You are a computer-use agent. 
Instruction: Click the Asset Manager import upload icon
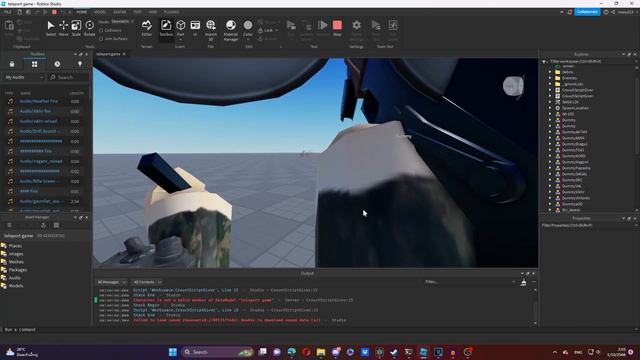[43, 225]
